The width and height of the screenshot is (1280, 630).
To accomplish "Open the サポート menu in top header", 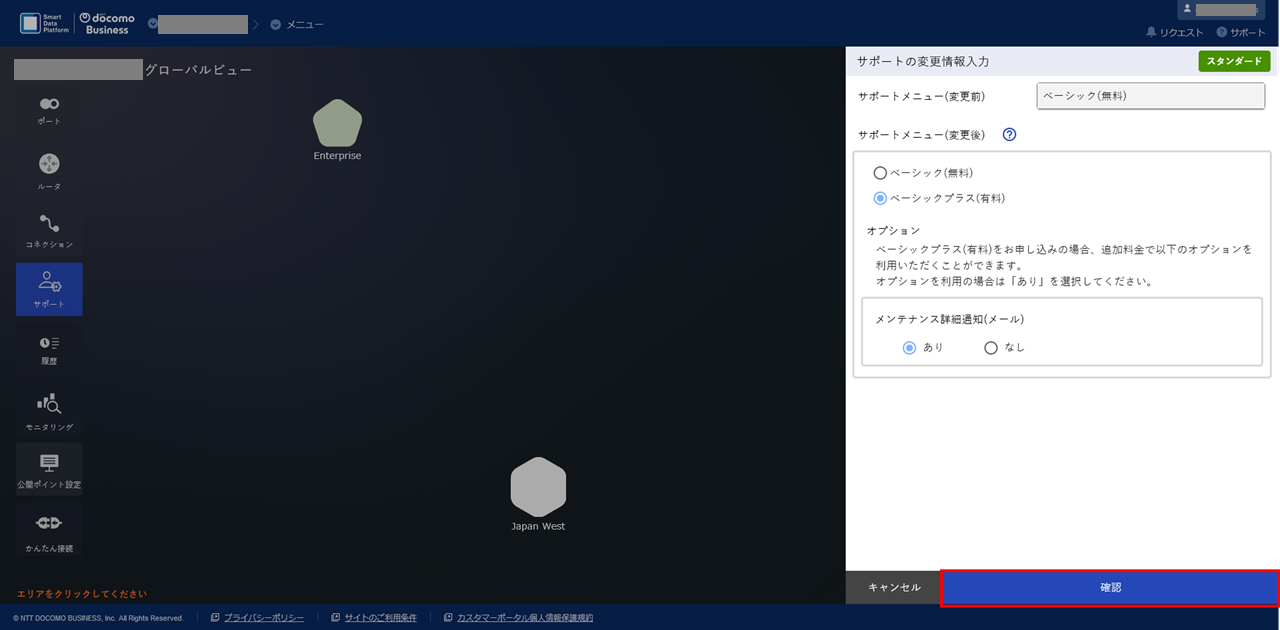I will (x=1241, y=33).
